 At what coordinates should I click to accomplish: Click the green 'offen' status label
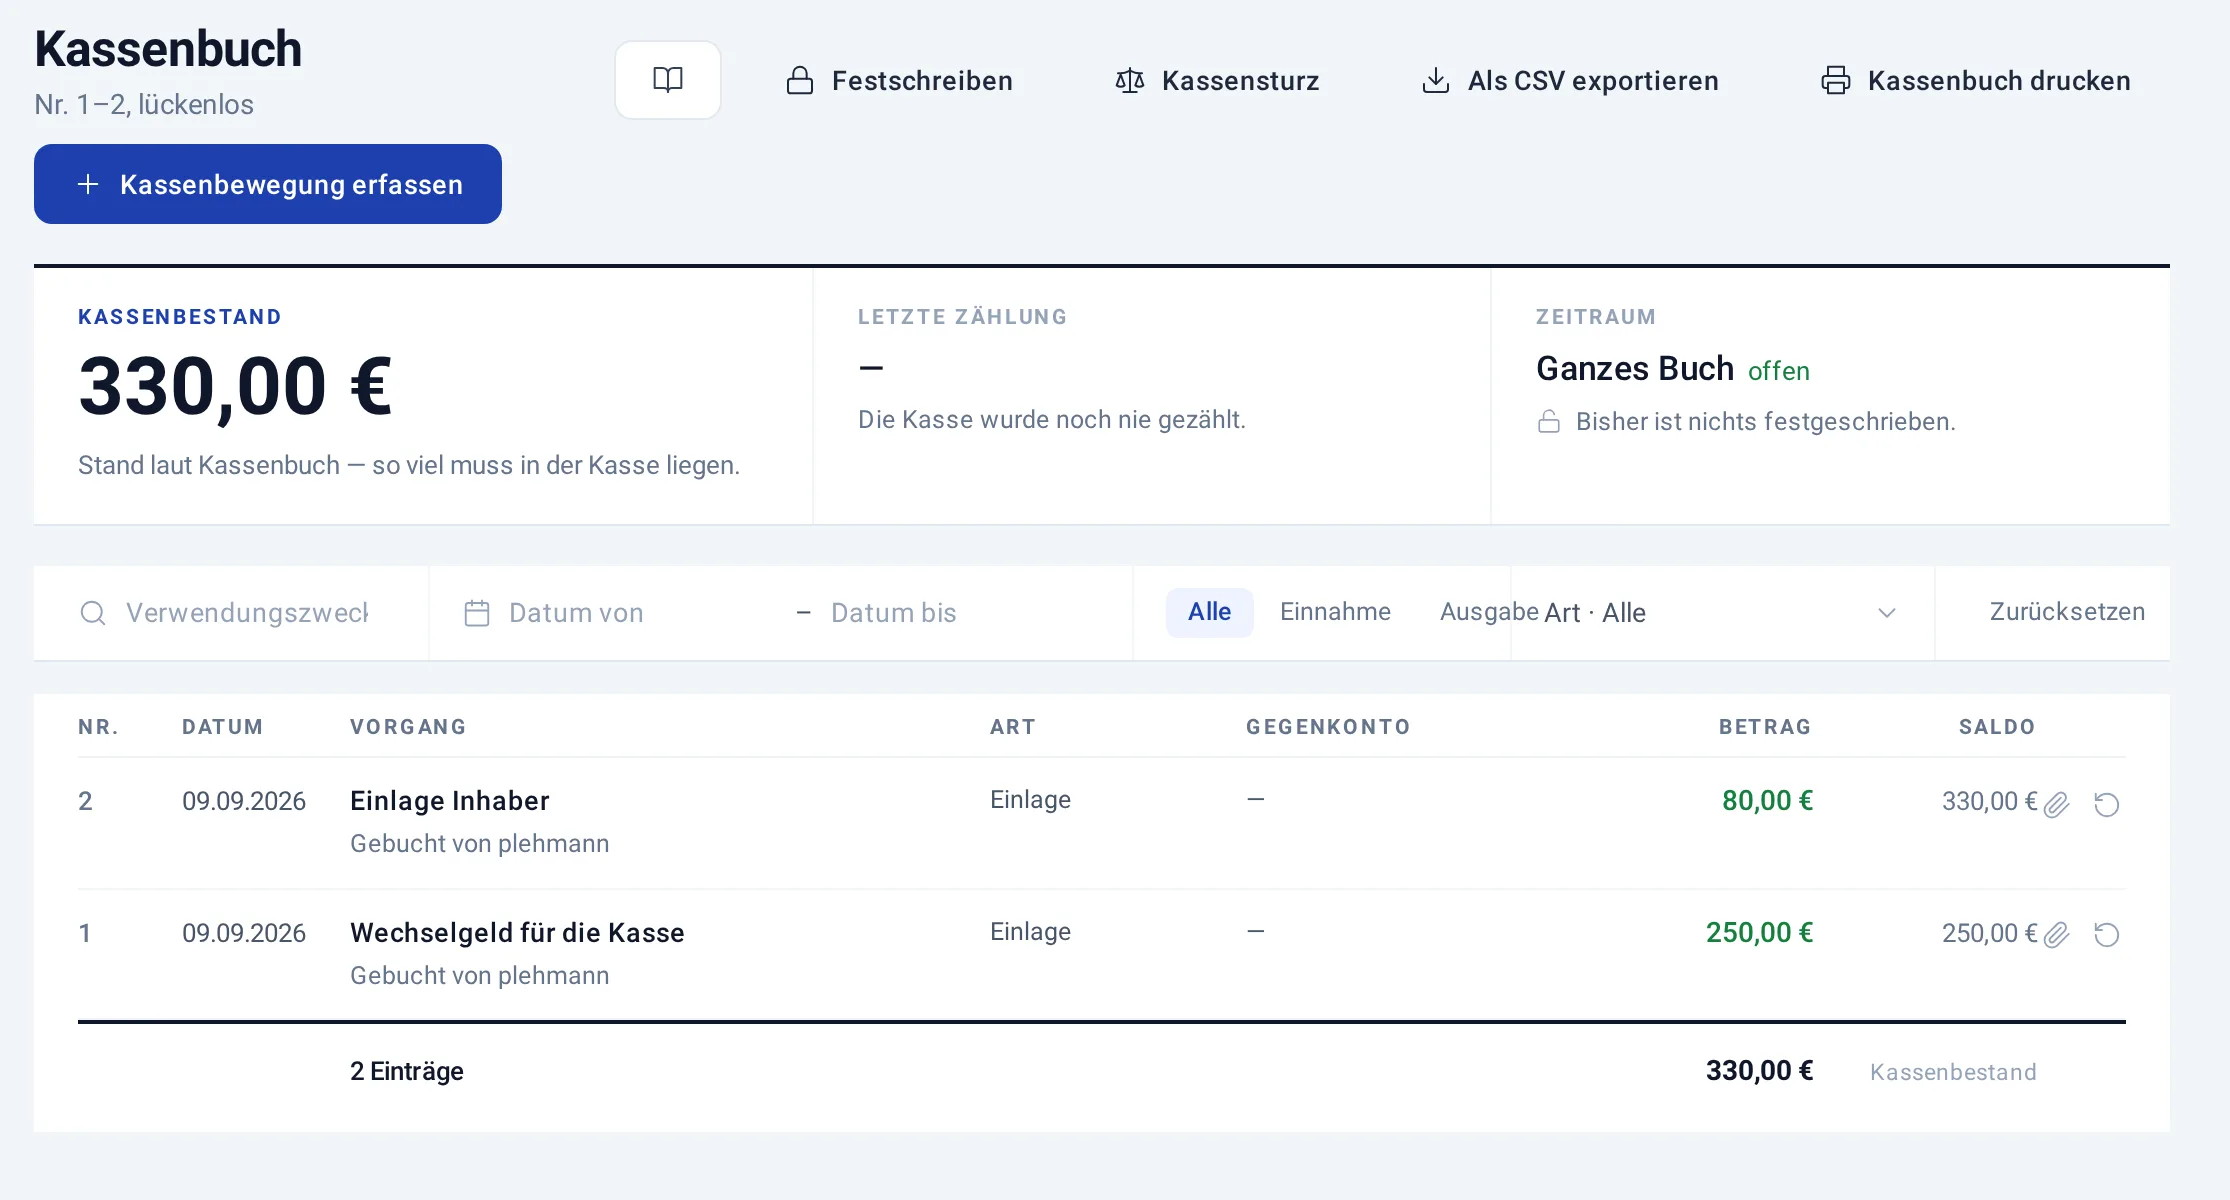click(x=1779, y=371)
